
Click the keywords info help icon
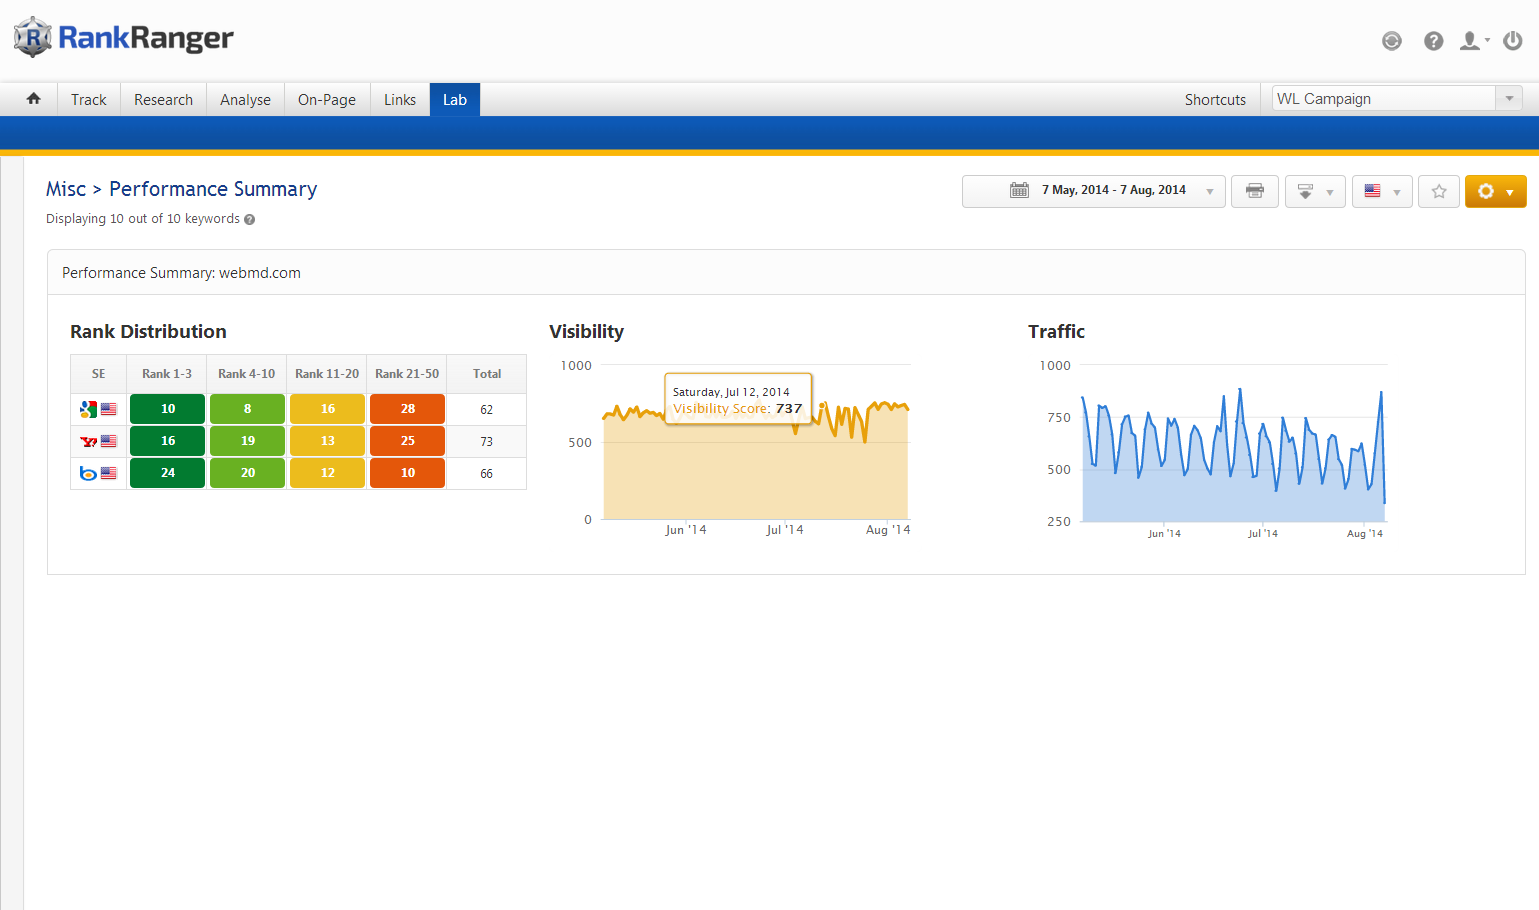250,220
